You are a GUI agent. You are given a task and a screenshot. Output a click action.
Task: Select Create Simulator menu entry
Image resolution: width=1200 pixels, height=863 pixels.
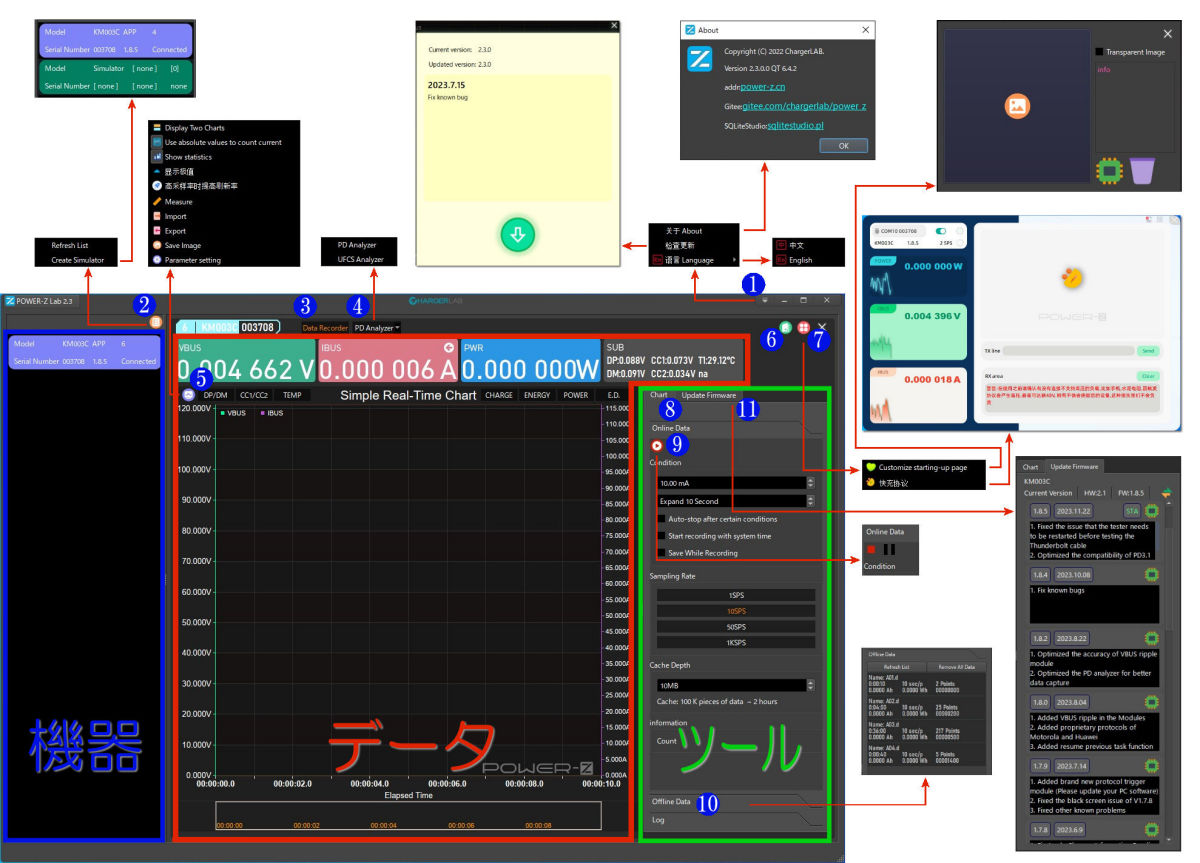[77, 260]
